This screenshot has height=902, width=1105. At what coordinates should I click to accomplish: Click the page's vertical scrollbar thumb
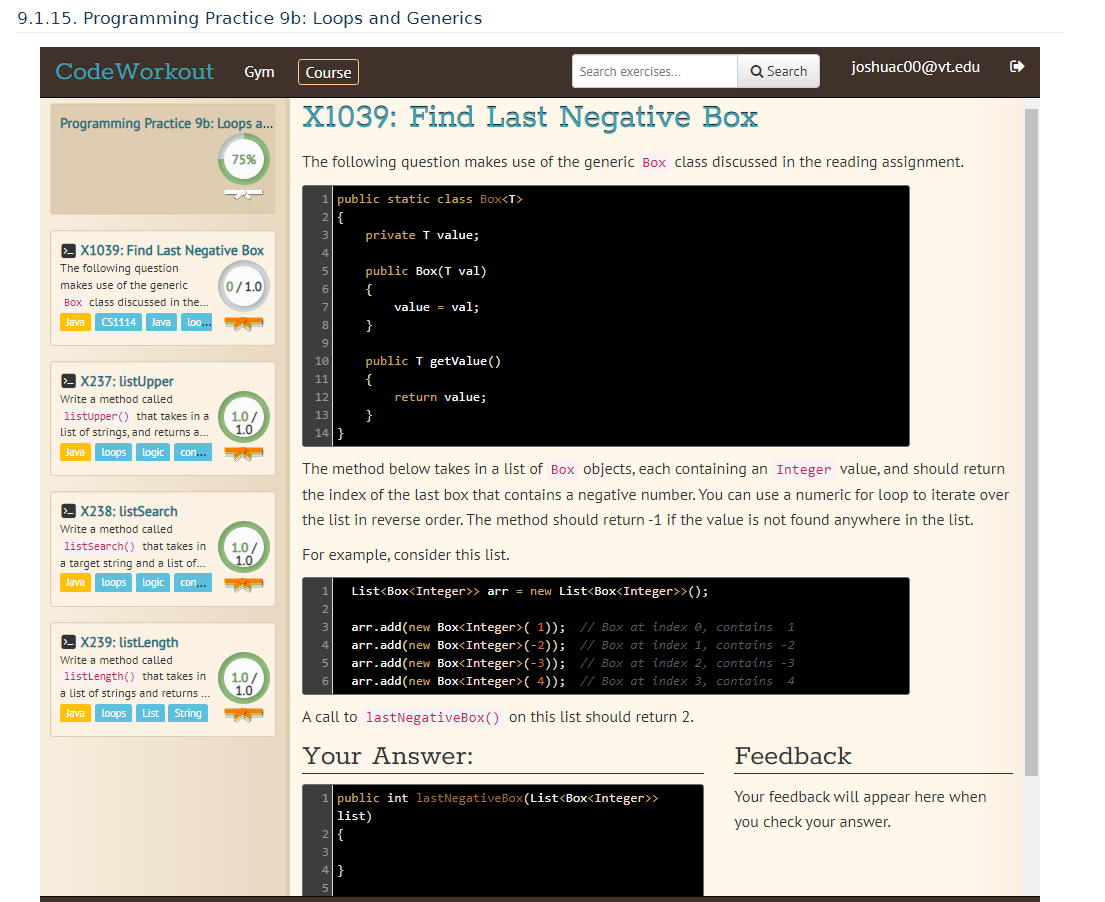1031,443
